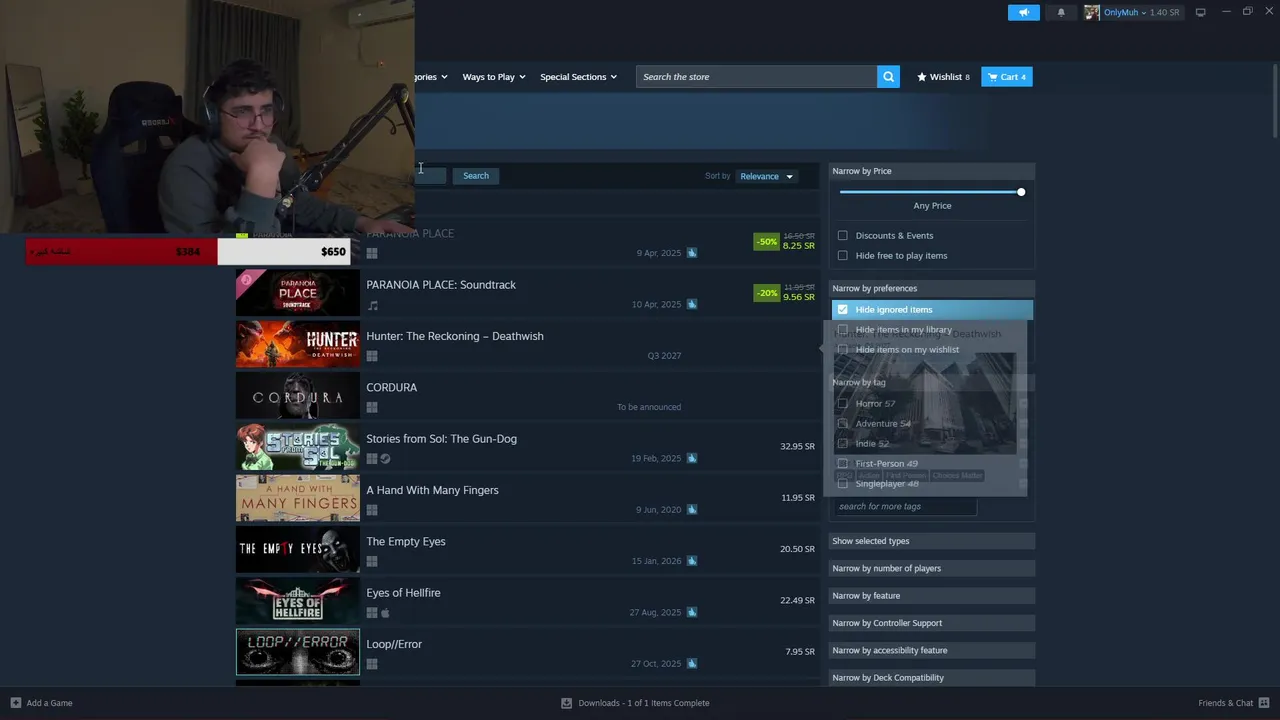Open the Ways to Play menu

point(494,77)
